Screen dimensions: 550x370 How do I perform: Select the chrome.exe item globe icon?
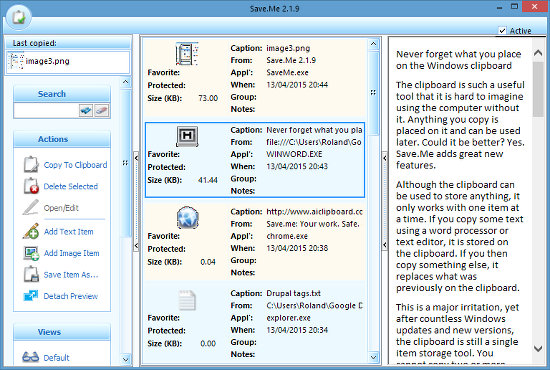187,217
